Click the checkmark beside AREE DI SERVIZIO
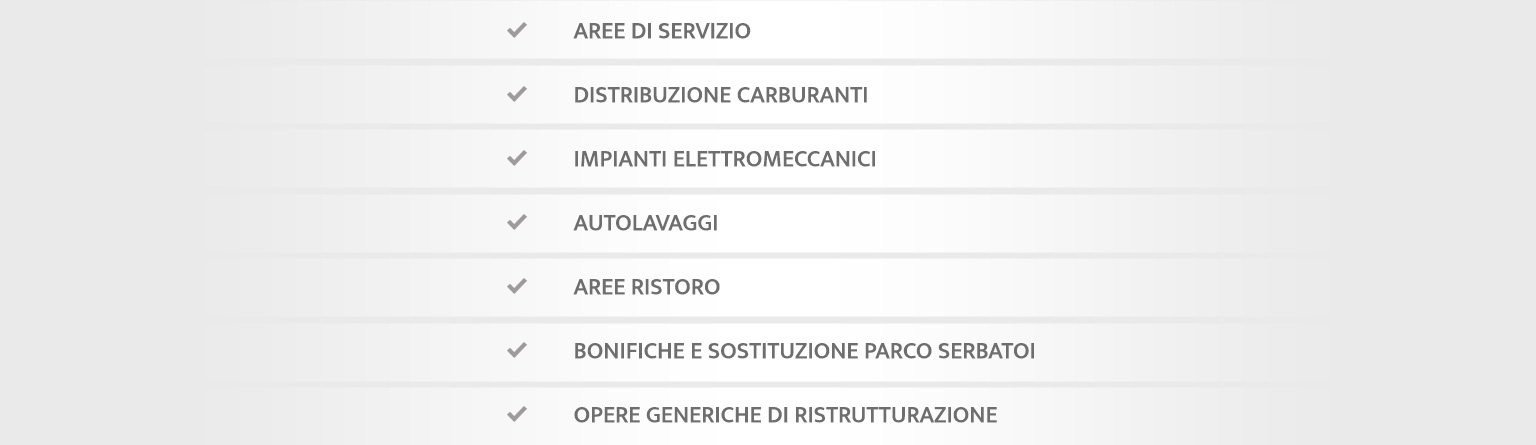This screenshot has height=445, width=1536. 517,31
